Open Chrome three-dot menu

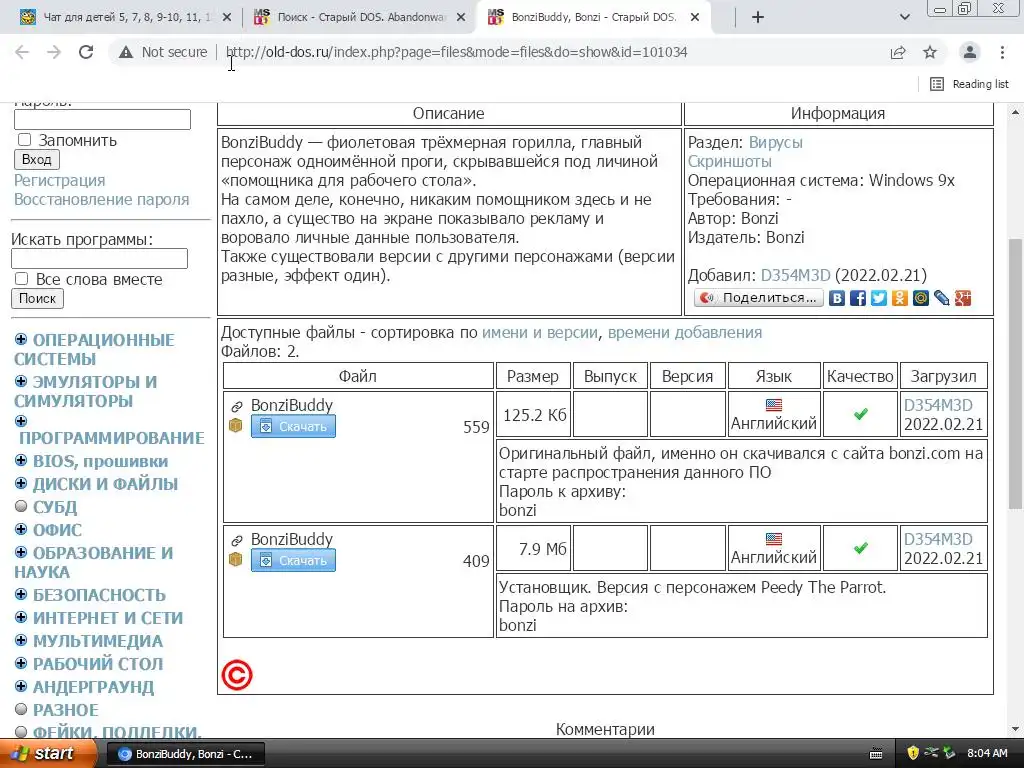[1002, 52]
